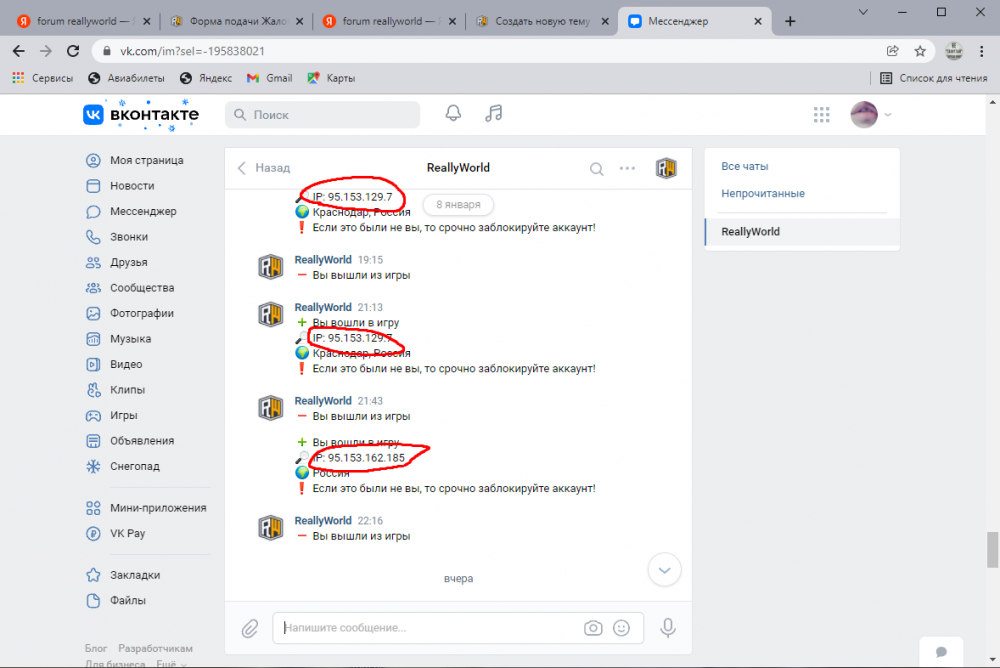Select Все чаты filter

pyautogui.click(x=744, y=166)
